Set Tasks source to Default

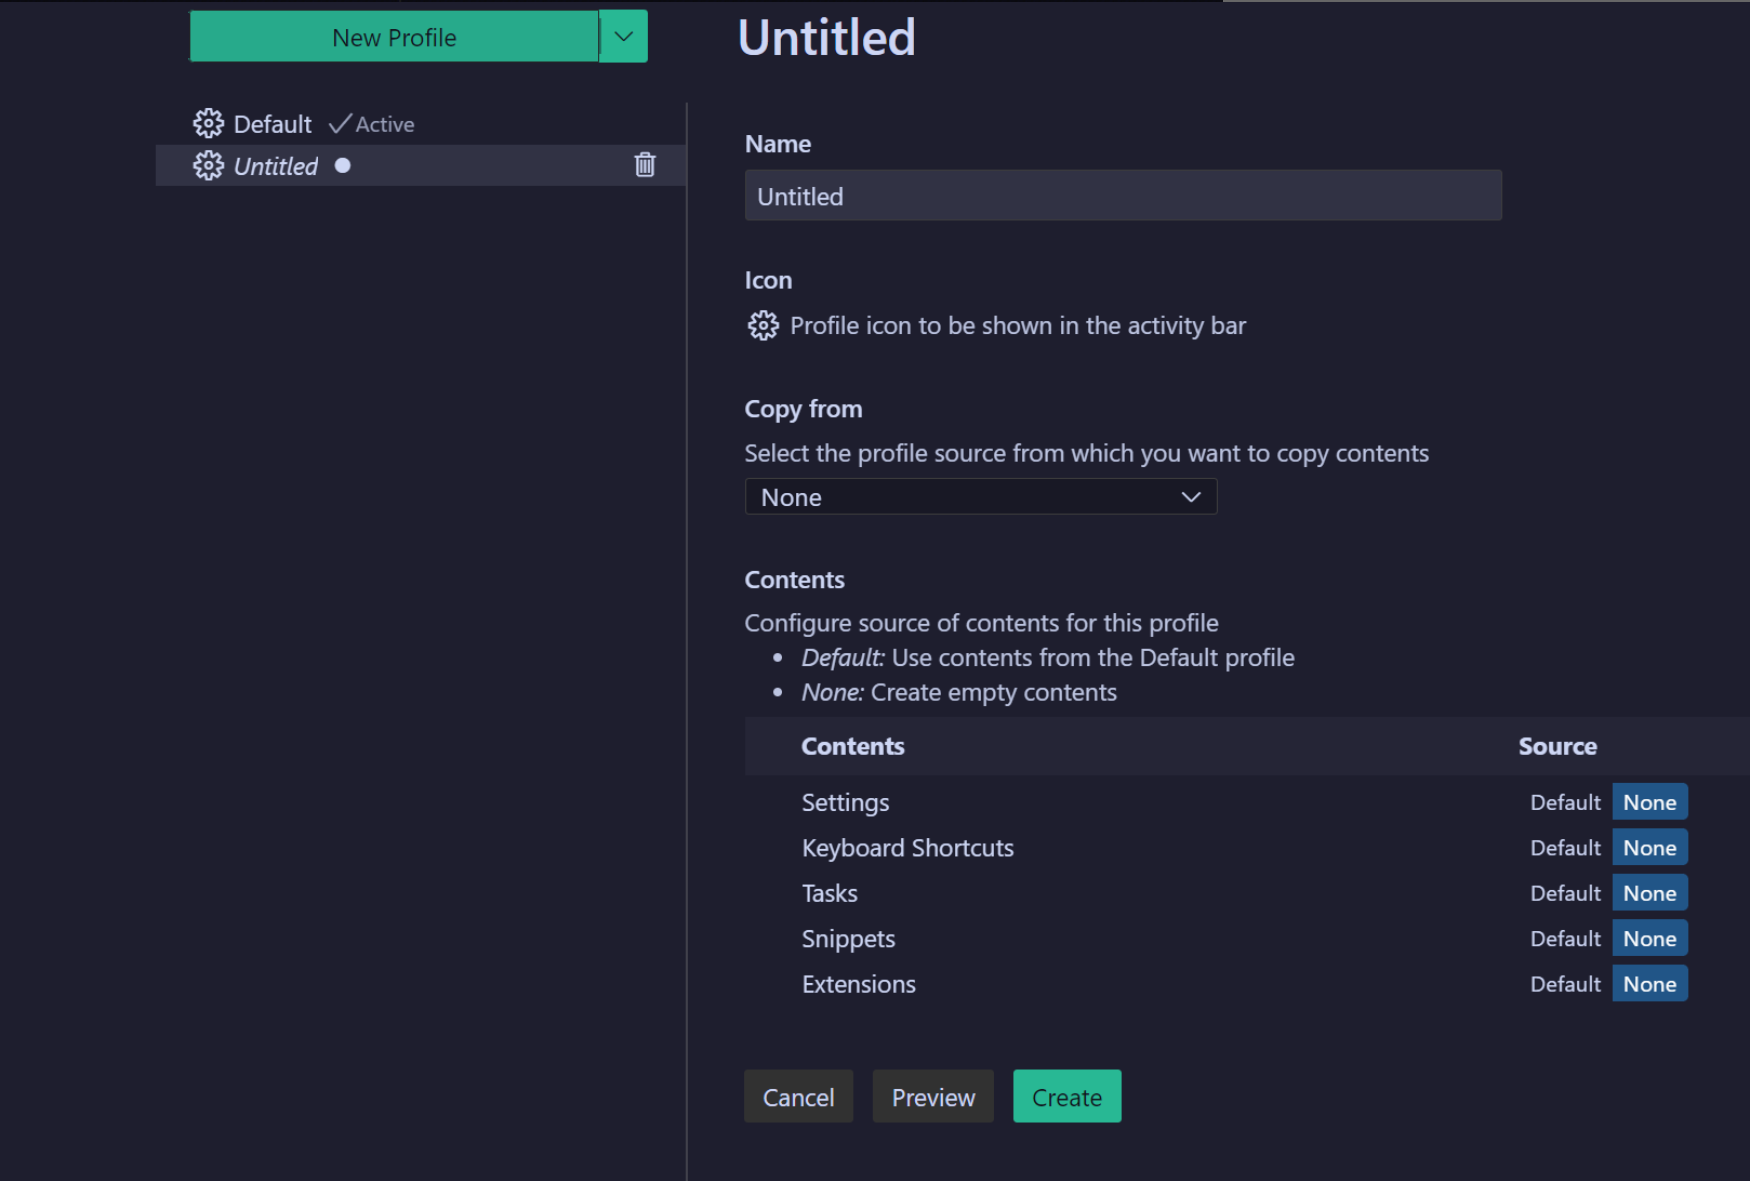tap(1565, 893)
